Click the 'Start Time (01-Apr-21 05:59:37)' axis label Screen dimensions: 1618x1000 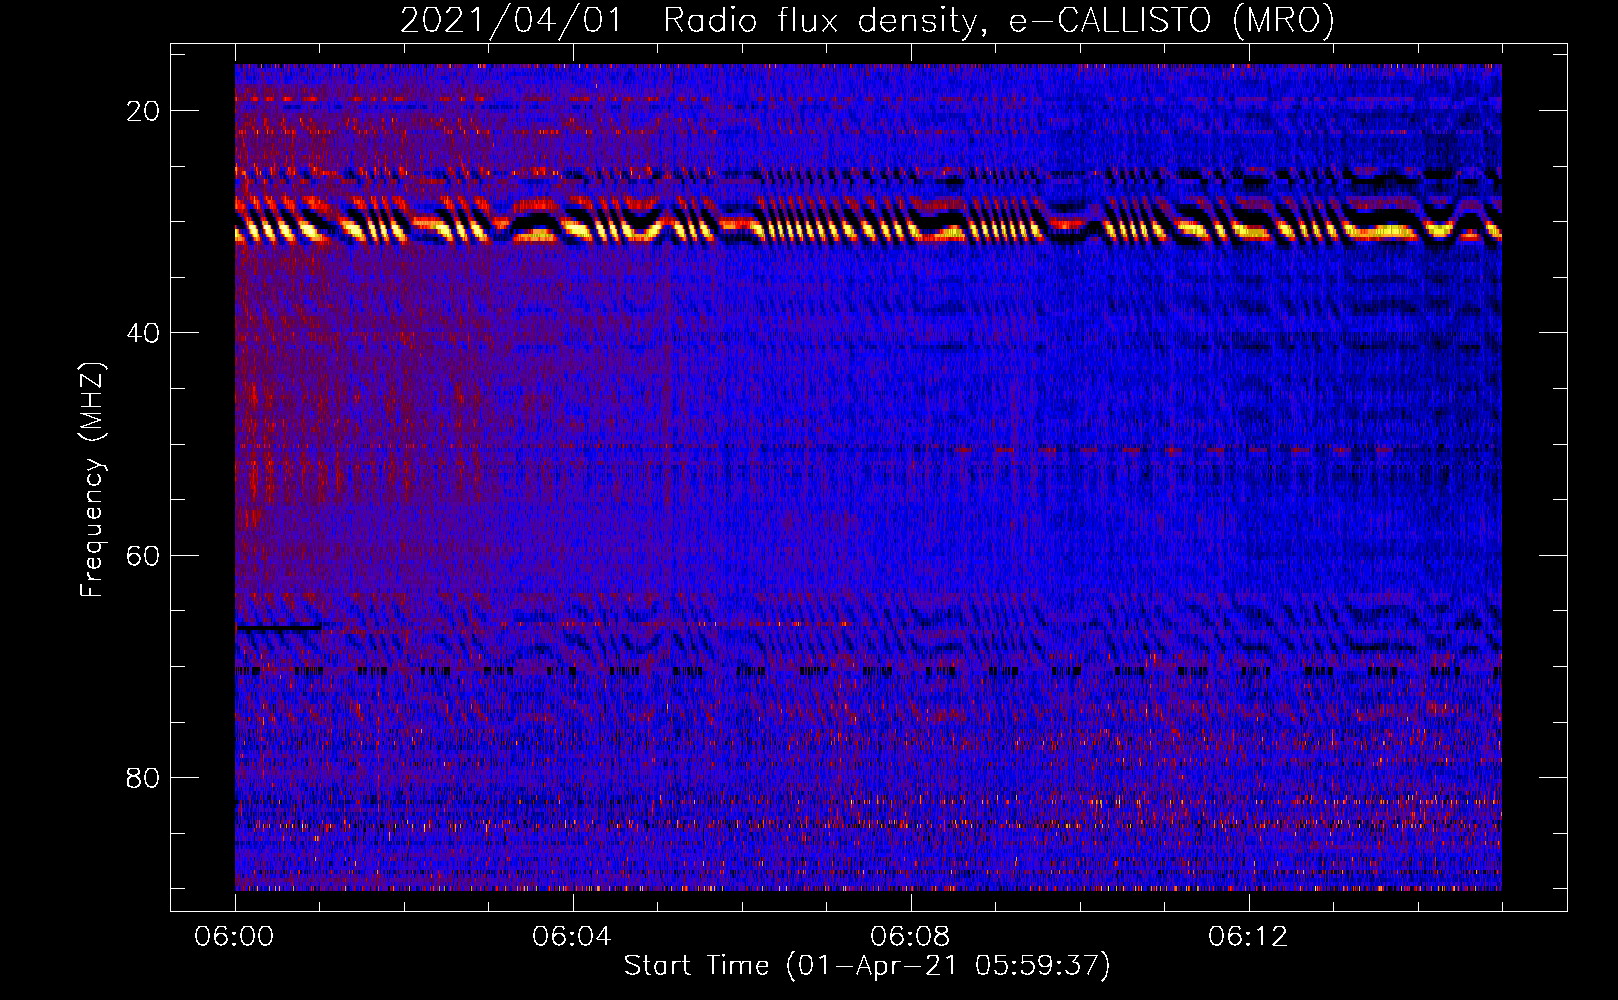coord(867,966)
